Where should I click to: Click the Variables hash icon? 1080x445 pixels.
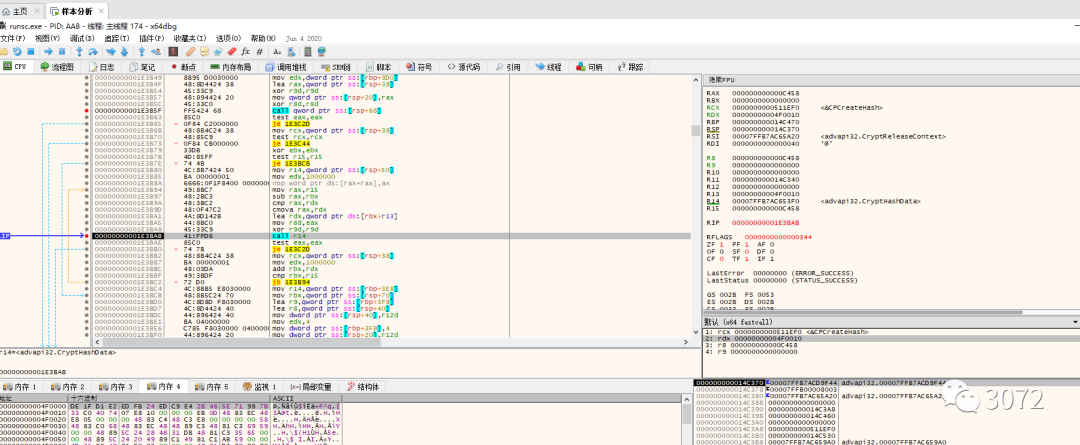[x=260, y=52]
